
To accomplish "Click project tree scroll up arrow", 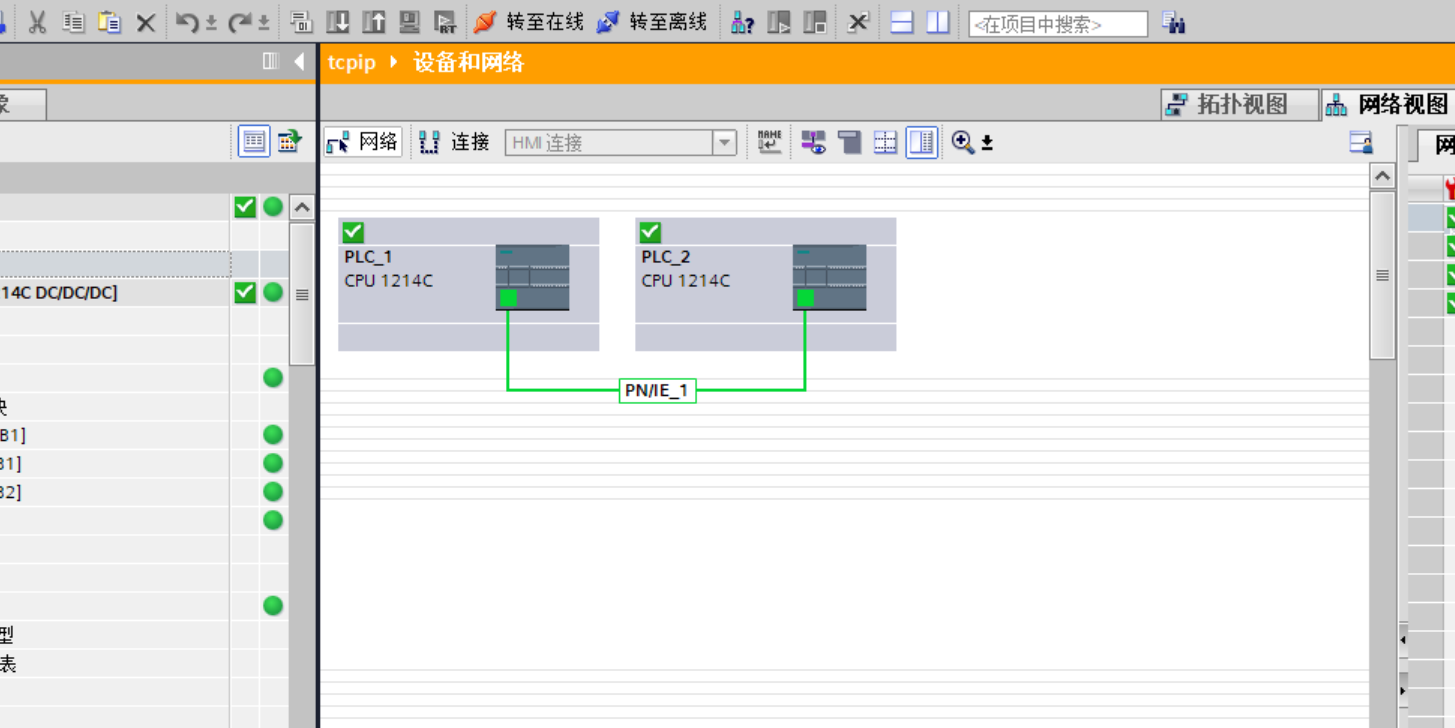I will tap(301, 207).
